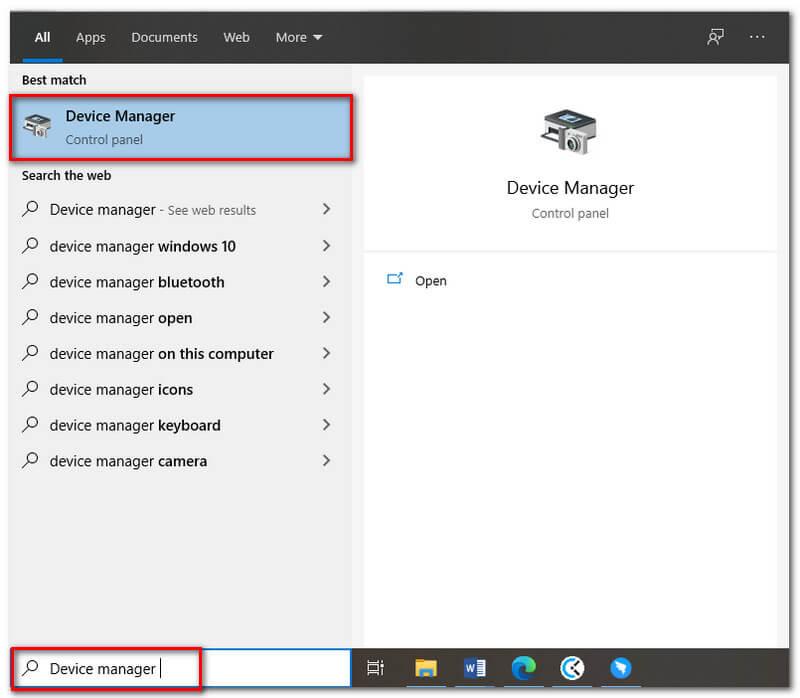This screenshot has height=698, width=800.
Task: Expand arrow for device manager camera
Action: tap(326, 461)
